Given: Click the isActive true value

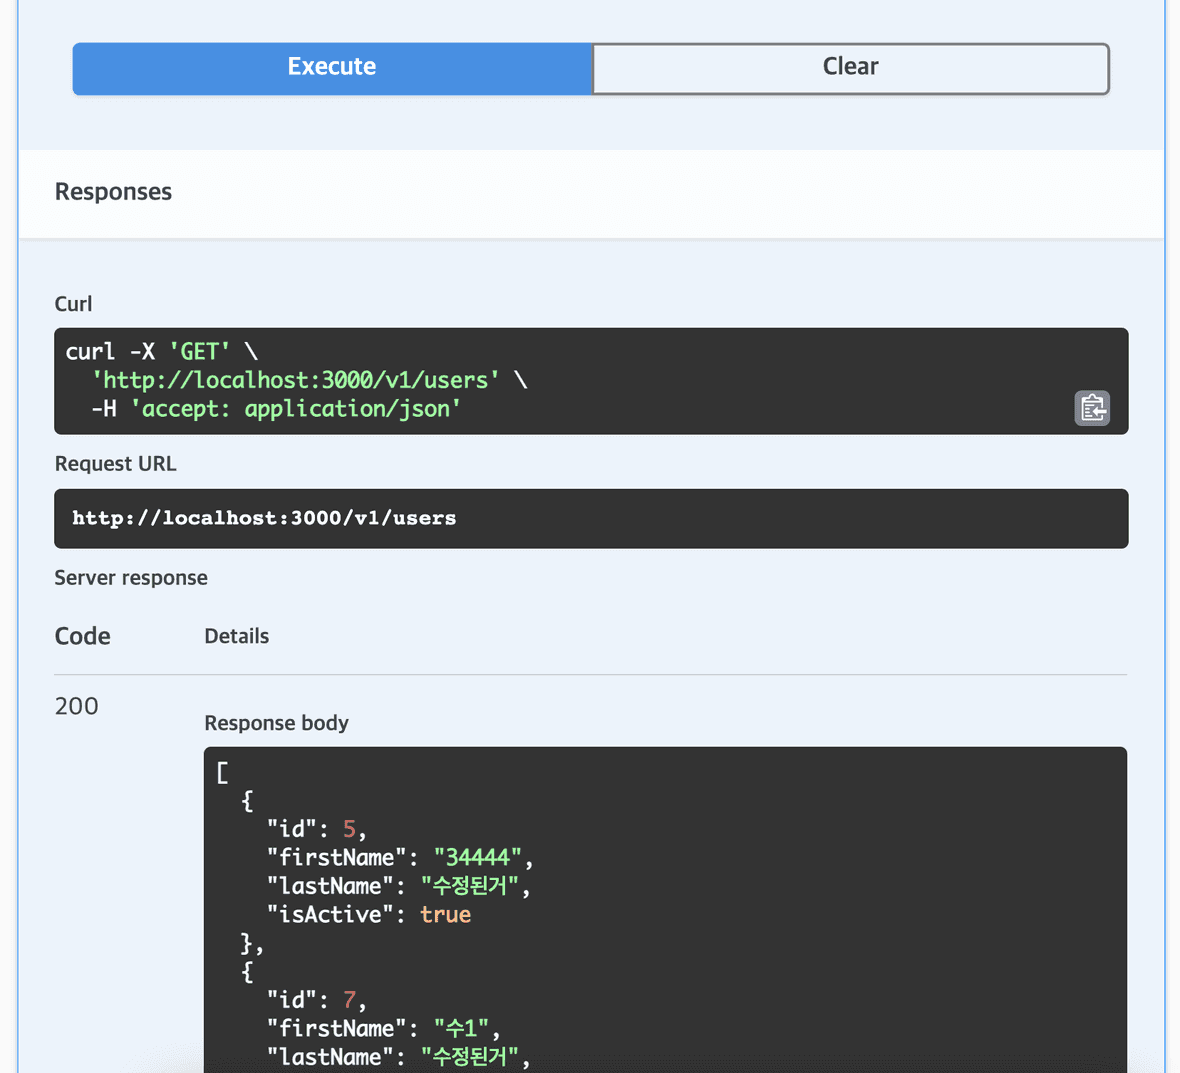Looking at the screenshot, I should coord(445,914).
